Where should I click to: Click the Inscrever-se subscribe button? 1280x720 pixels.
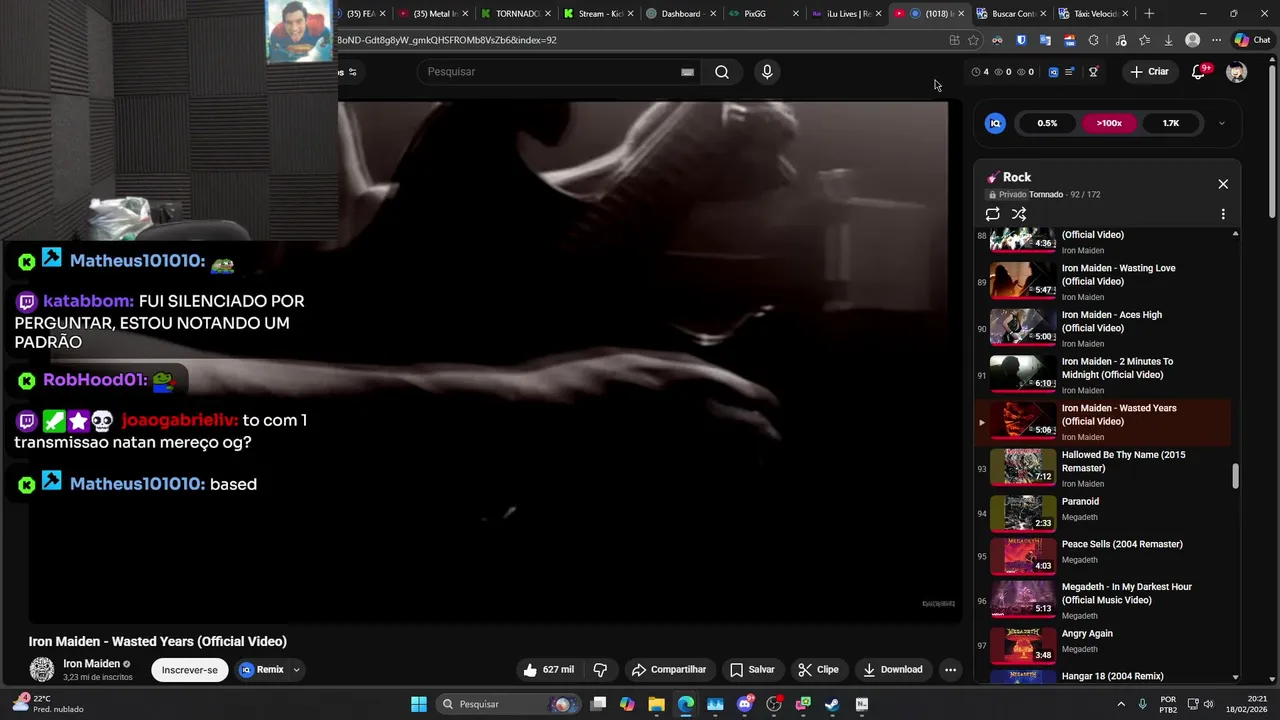coord(190,670)
